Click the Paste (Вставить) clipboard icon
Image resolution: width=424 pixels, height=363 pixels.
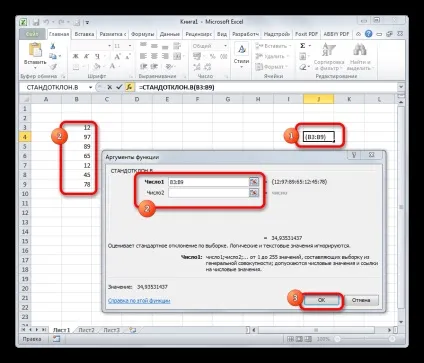click(35, 50)
